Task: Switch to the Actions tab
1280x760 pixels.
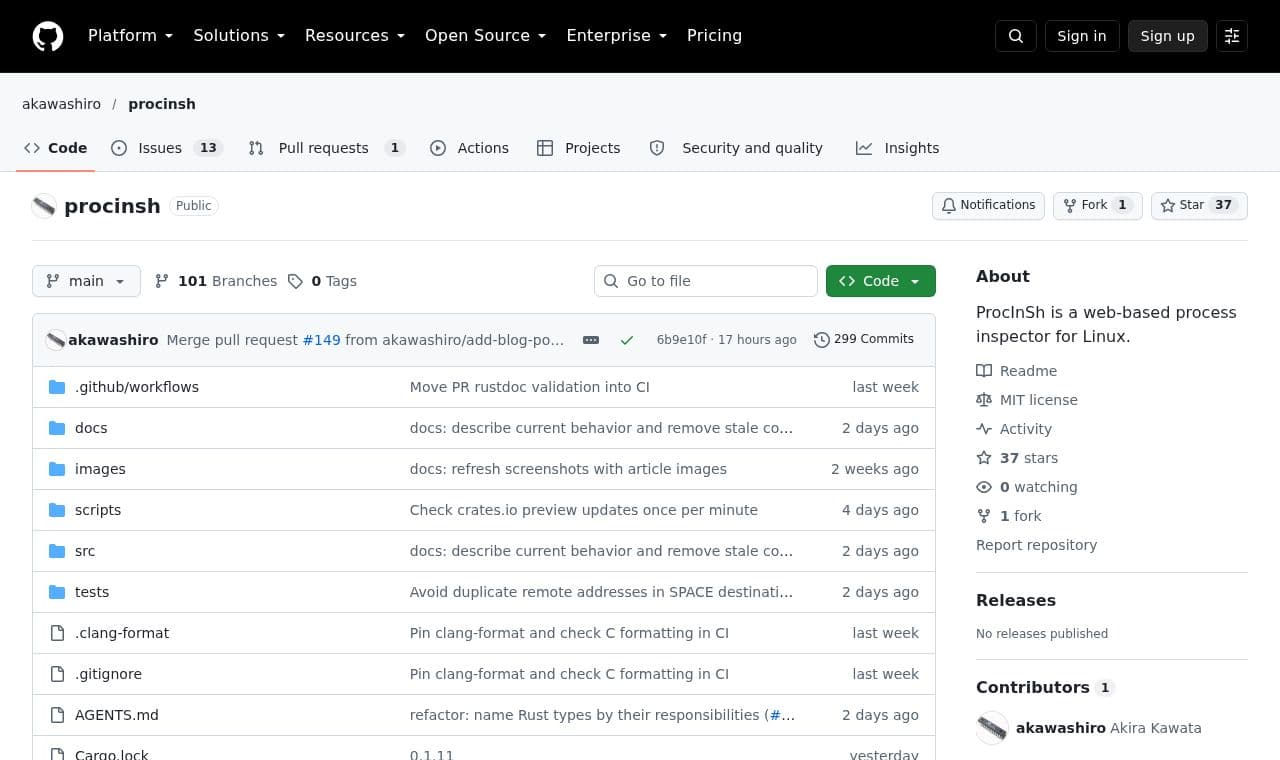Action: click(469, 148)
